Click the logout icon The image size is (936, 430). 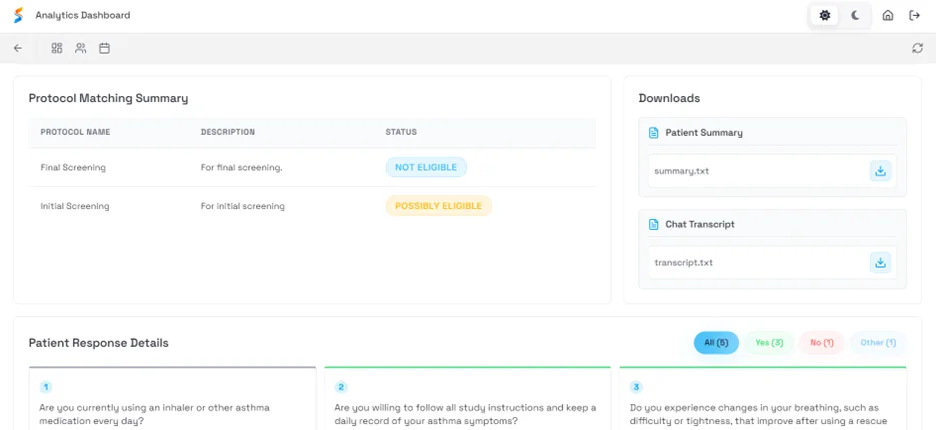point(914,16)
